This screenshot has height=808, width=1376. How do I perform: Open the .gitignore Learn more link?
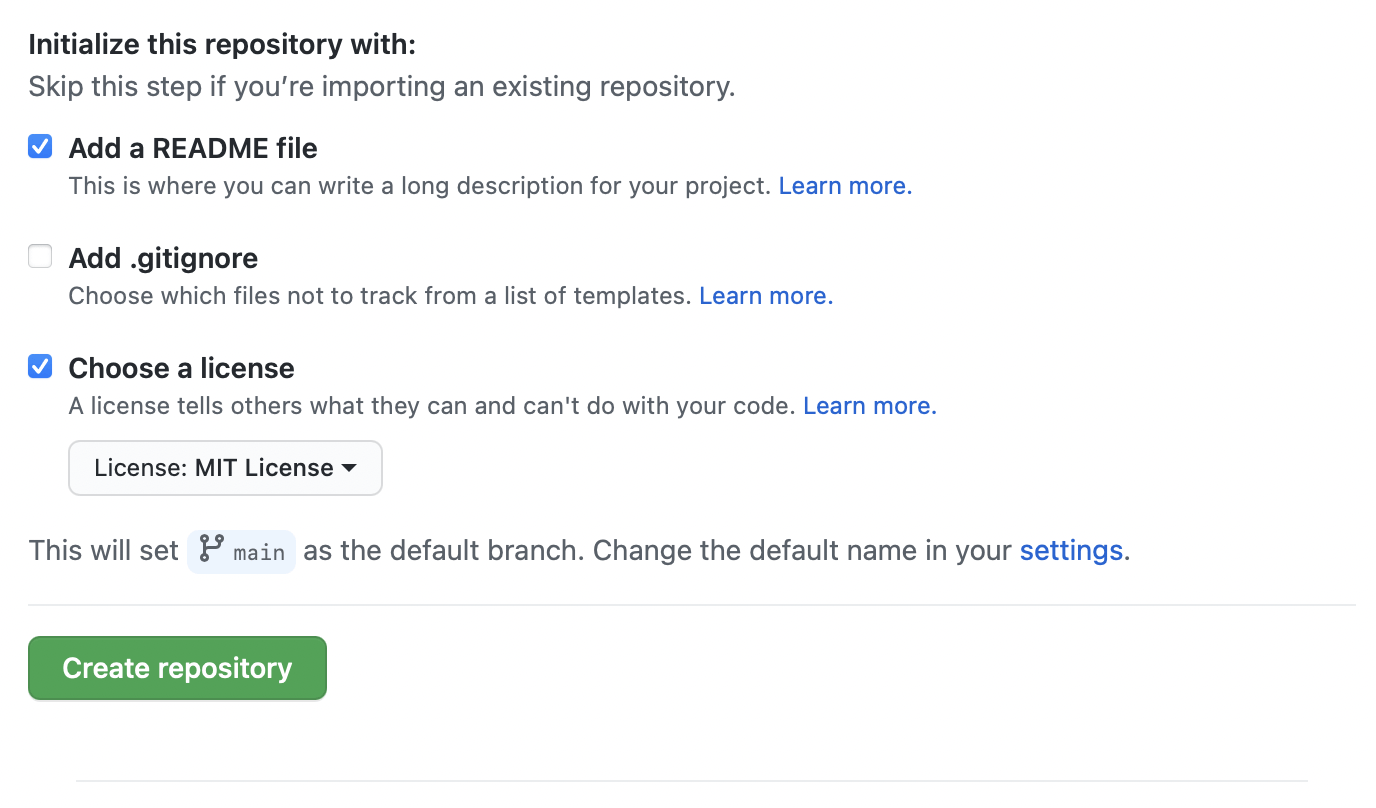point(766,296)
